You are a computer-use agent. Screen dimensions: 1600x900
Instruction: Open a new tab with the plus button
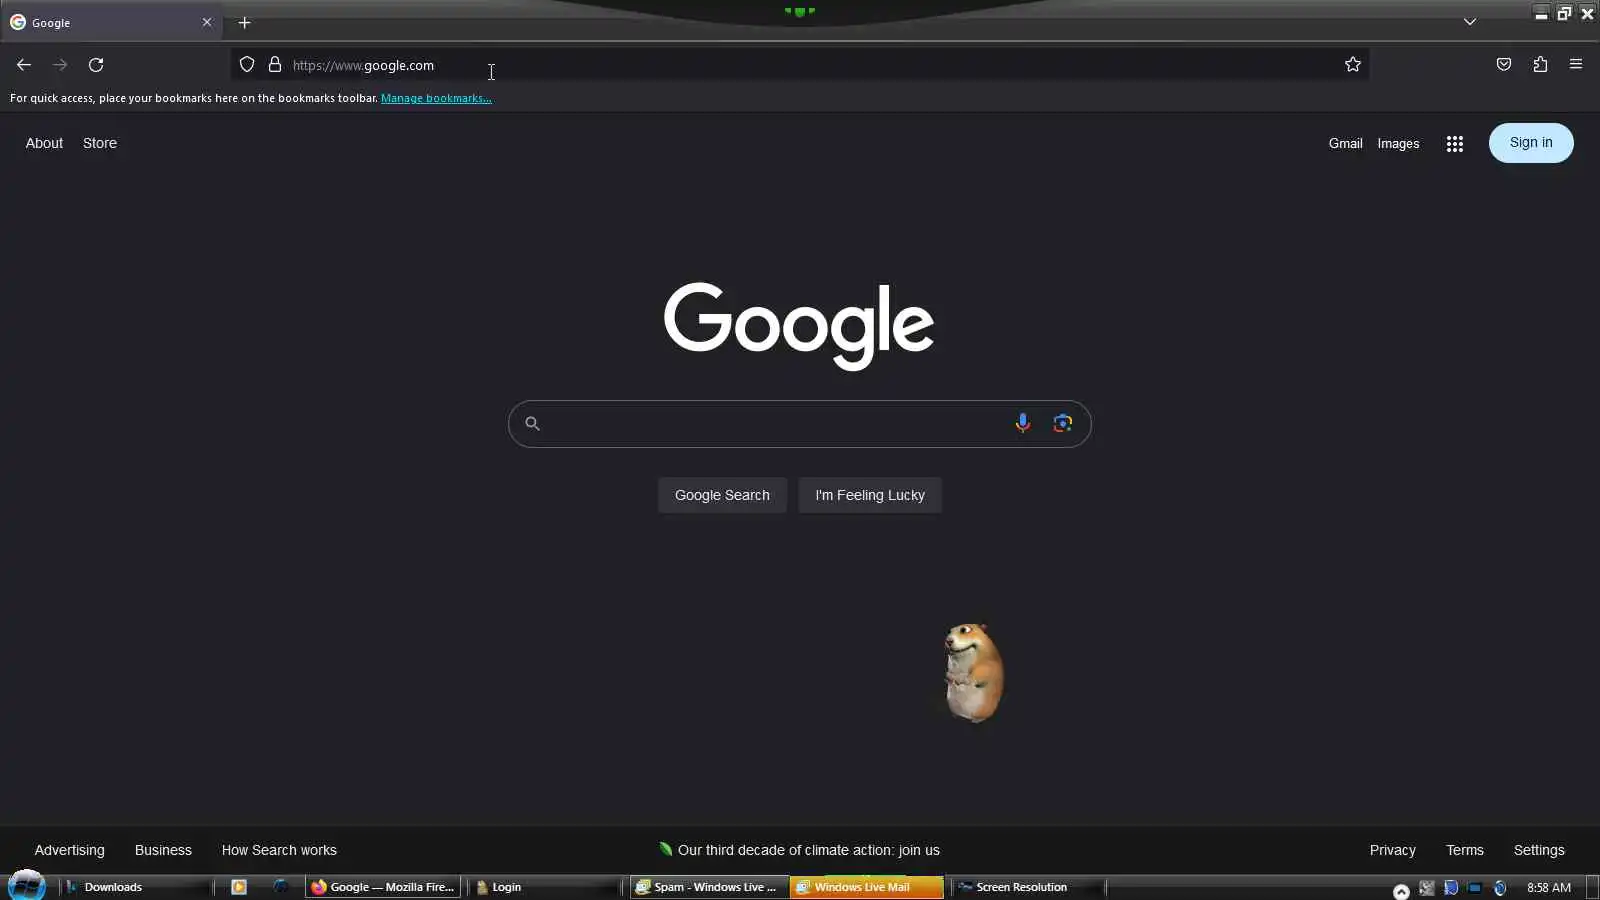click(244, 22)
